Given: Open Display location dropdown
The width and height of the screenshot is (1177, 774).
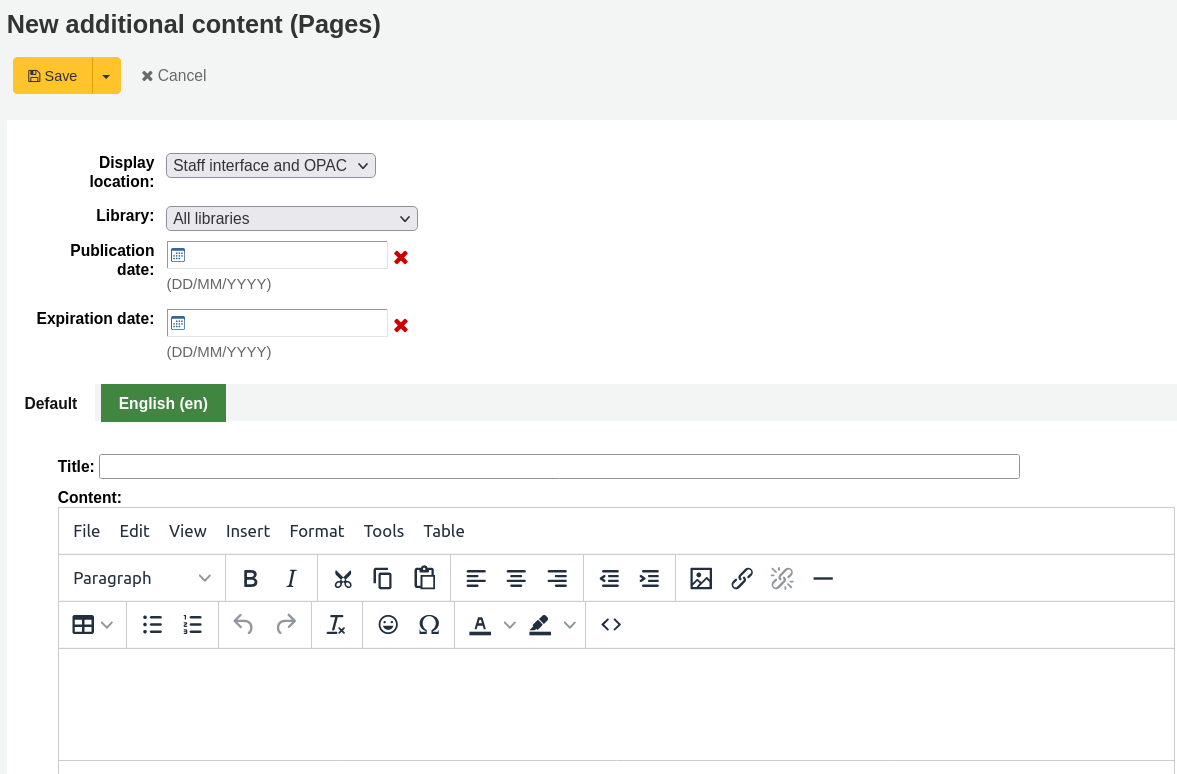Looking at the screenshot, I should [271, 165].
